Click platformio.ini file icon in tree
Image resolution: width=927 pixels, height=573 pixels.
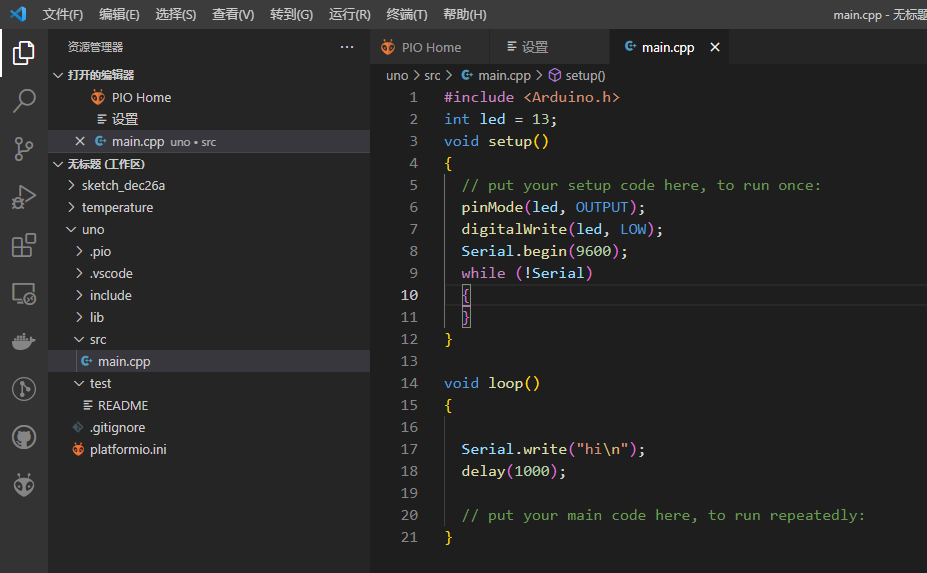[78, 449]
